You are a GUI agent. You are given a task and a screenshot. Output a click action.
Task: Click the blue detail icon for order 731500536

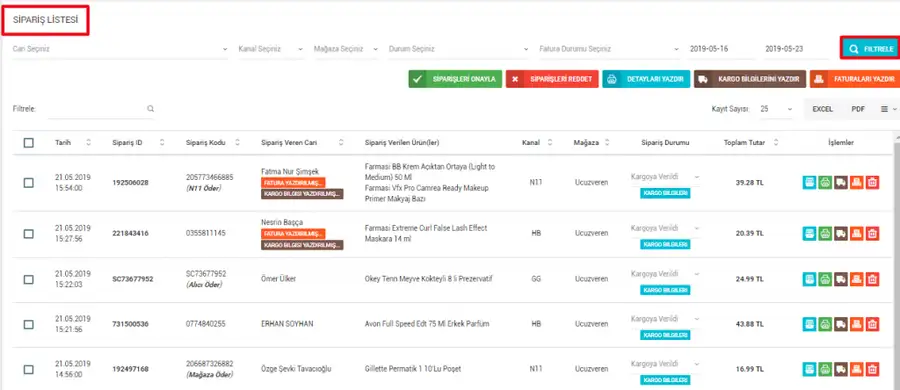click(x=809, y=324)
